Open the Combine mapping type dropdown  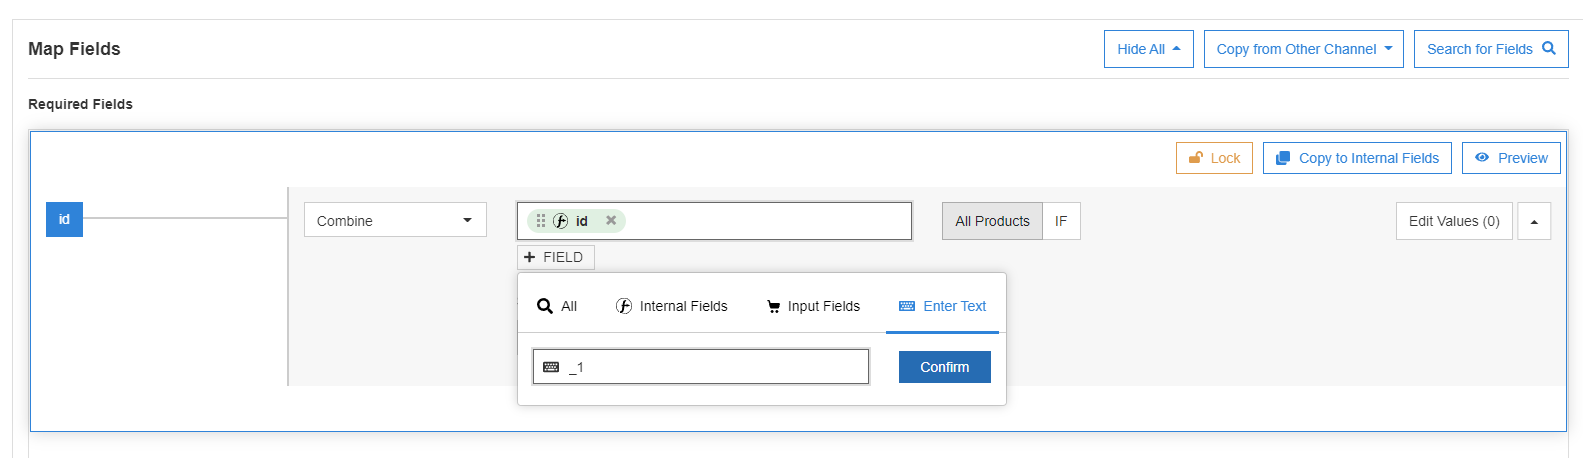pyautogui.click(x=395, y=220)
